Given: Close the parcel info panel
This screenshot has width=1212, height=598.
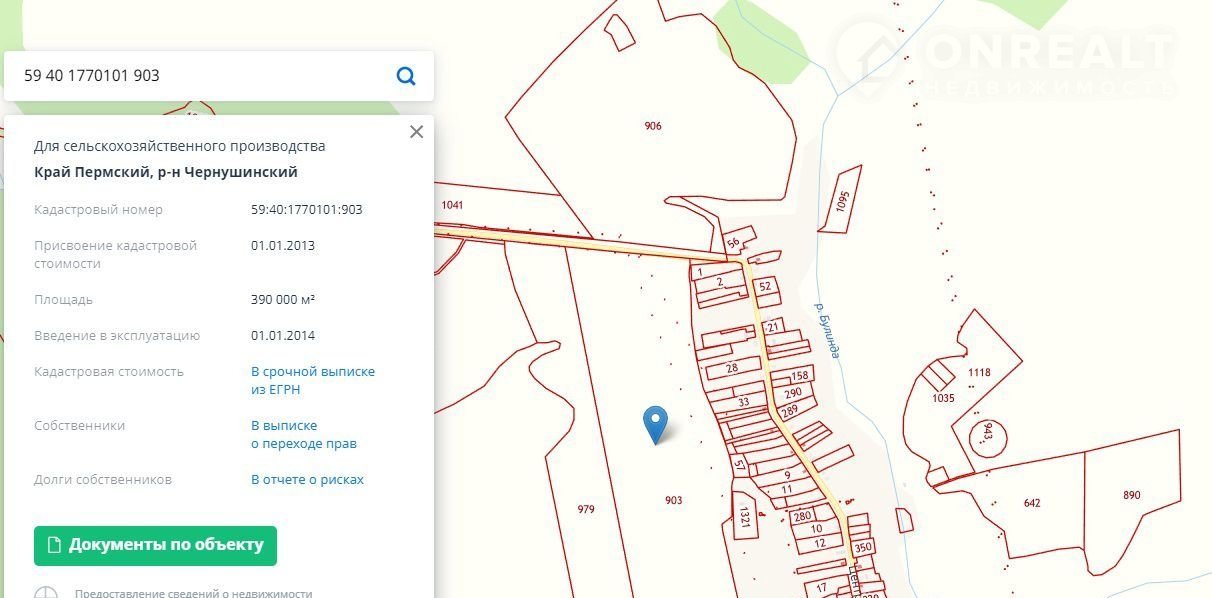Looking at the screenshot, I should (417, 132).
